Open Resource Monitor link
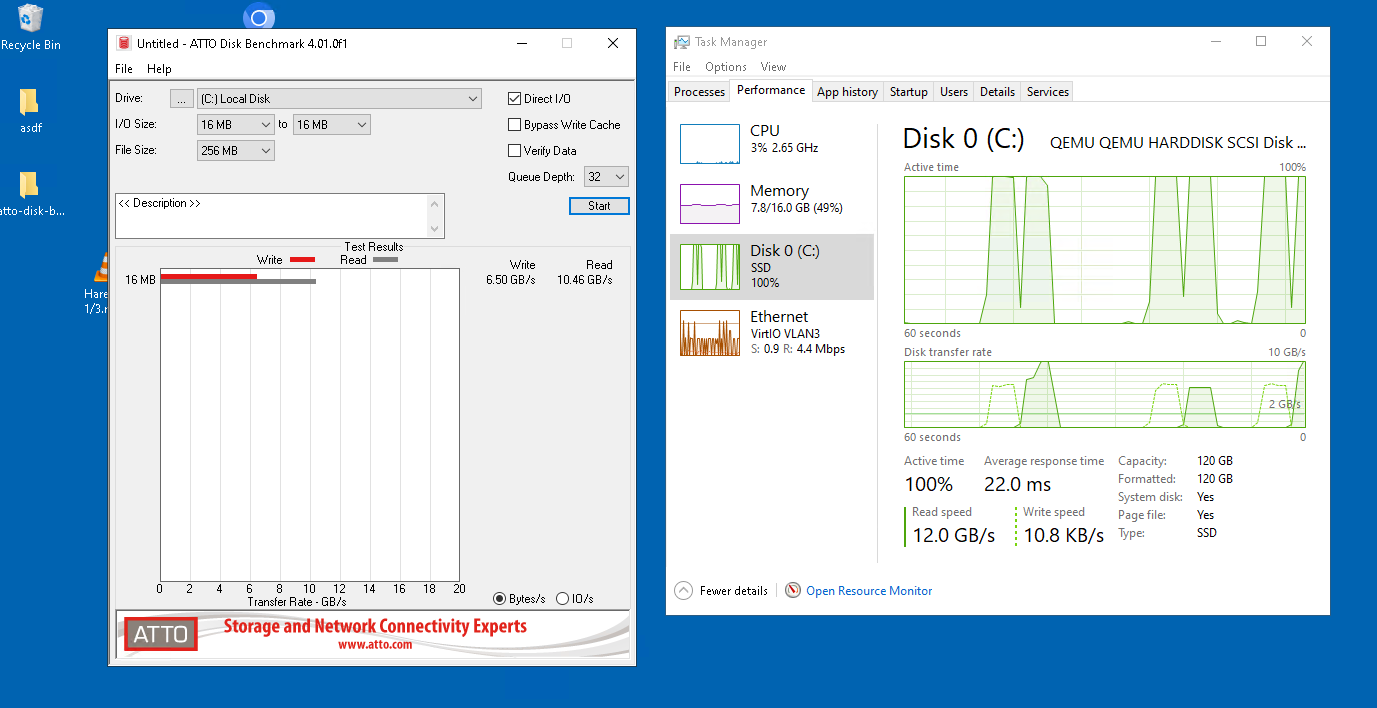This screenshot has height=708, width=1377. coord(868,591)
